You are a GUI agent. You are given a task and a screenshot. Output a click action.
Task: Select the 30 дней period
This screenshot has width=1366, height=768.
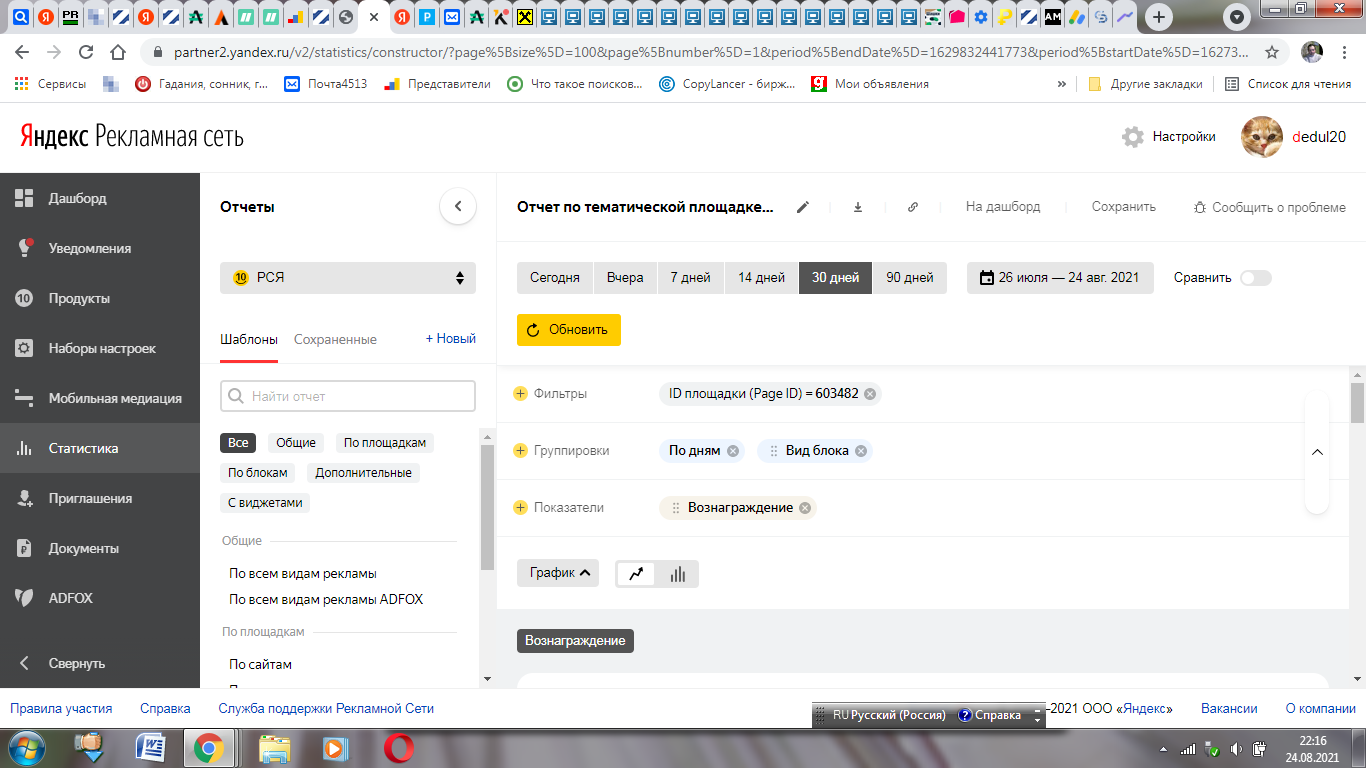(x=835, y=278)
